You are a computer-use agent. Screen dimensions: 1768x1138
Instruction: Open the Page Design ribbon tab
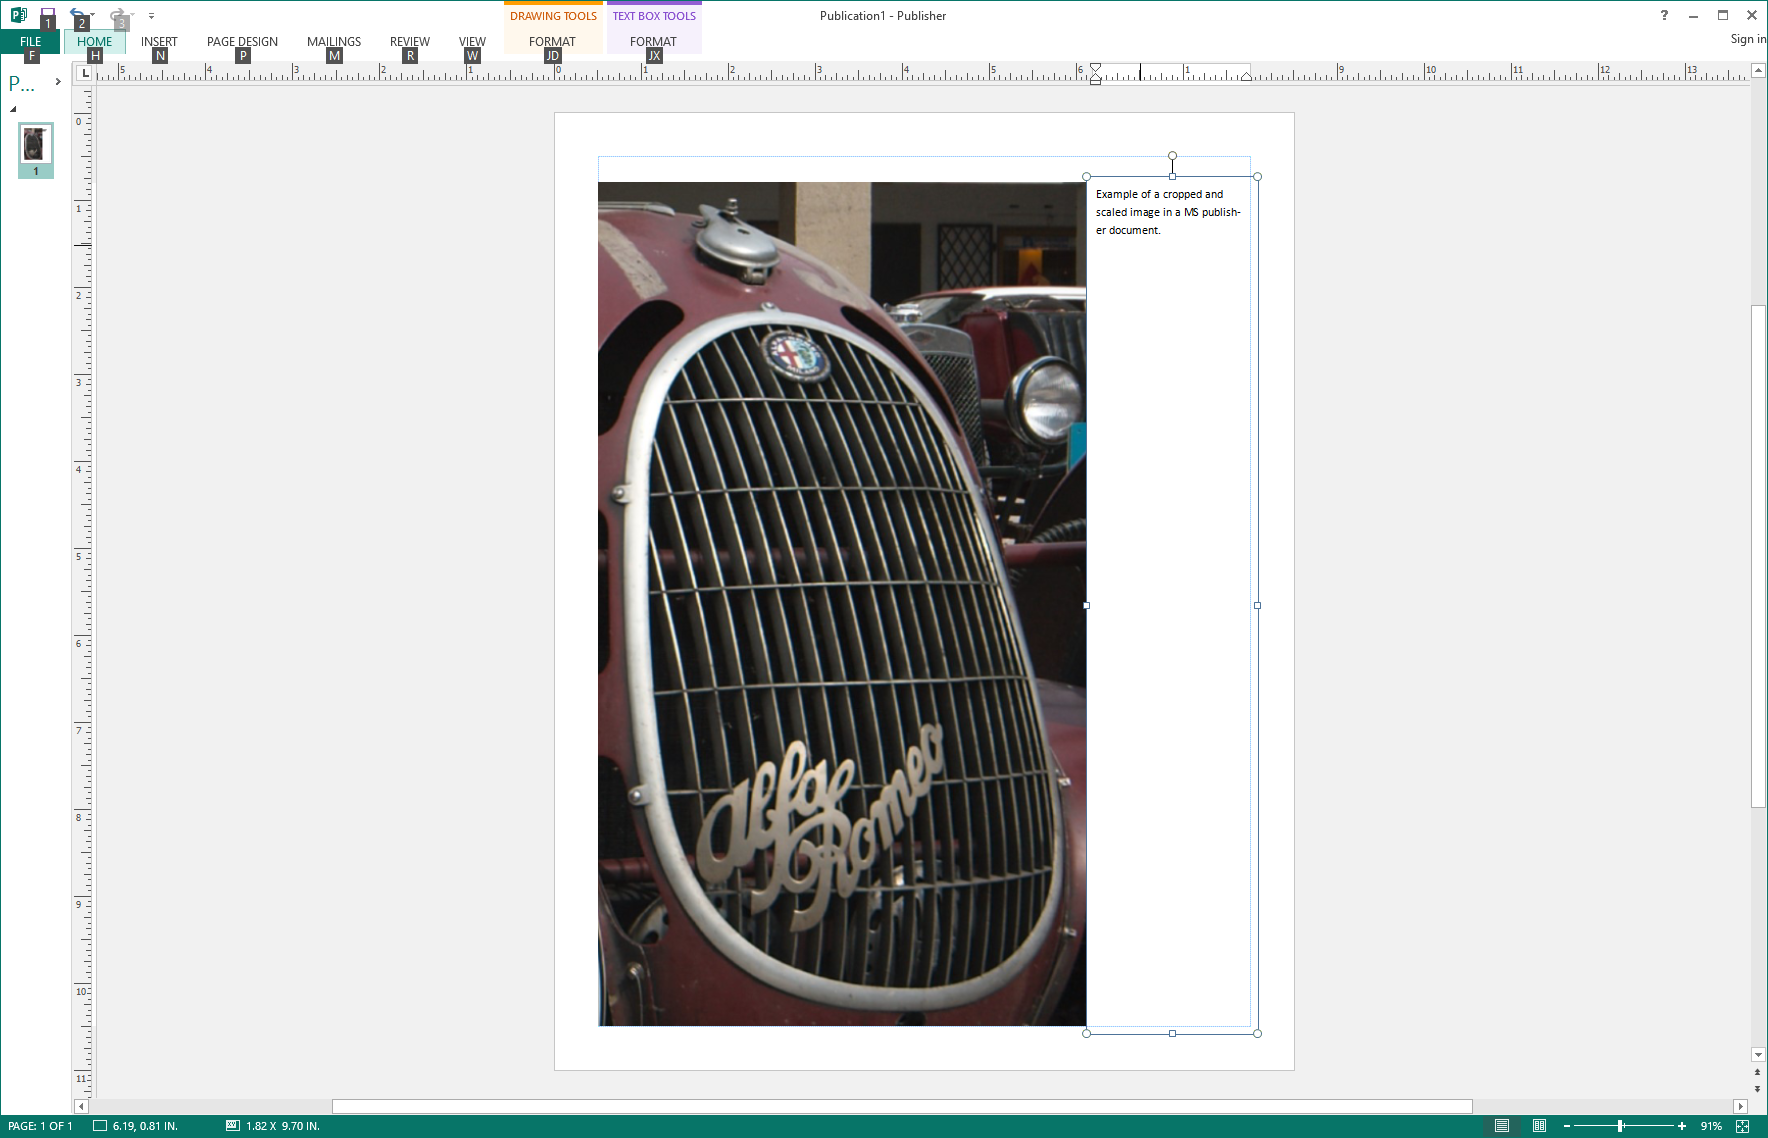point(242,42)
